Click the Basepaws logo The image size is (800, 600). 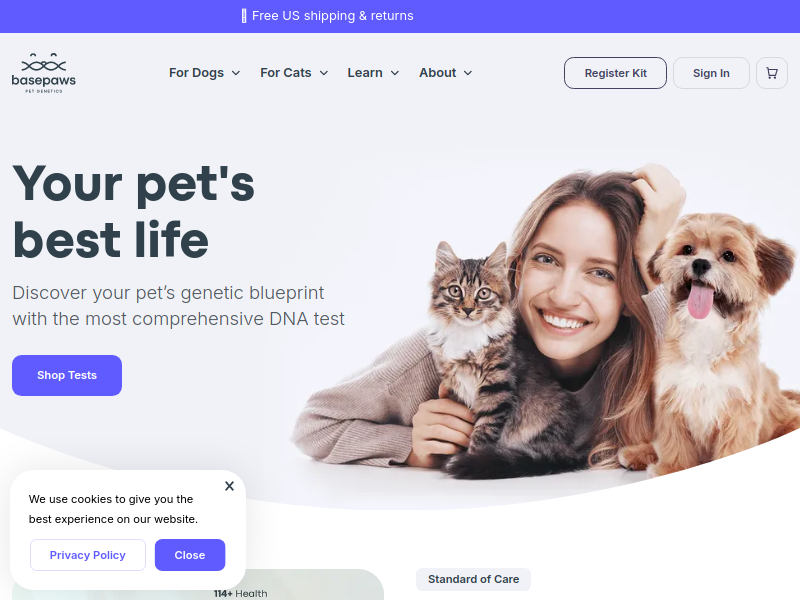pos(44,73)
